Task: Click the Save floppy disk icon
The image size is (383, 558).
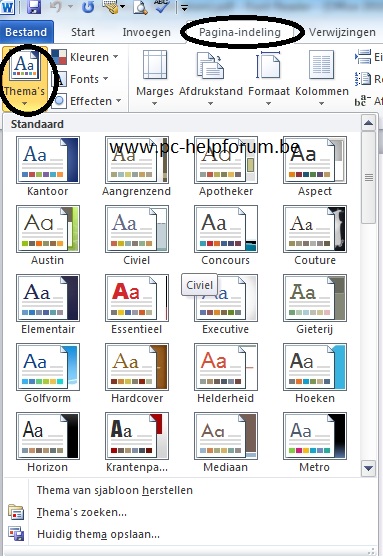Action: (34, 7)
